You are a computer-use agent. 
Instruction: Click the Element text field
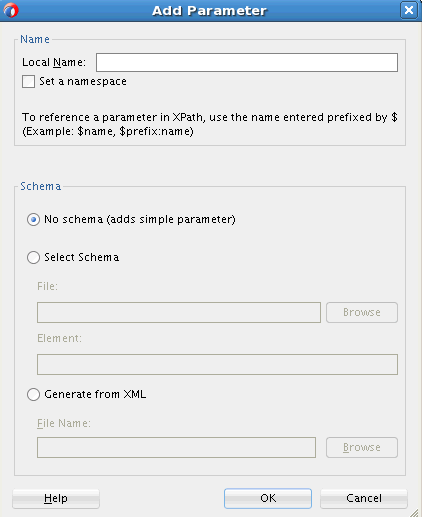[x=217, y=364]
